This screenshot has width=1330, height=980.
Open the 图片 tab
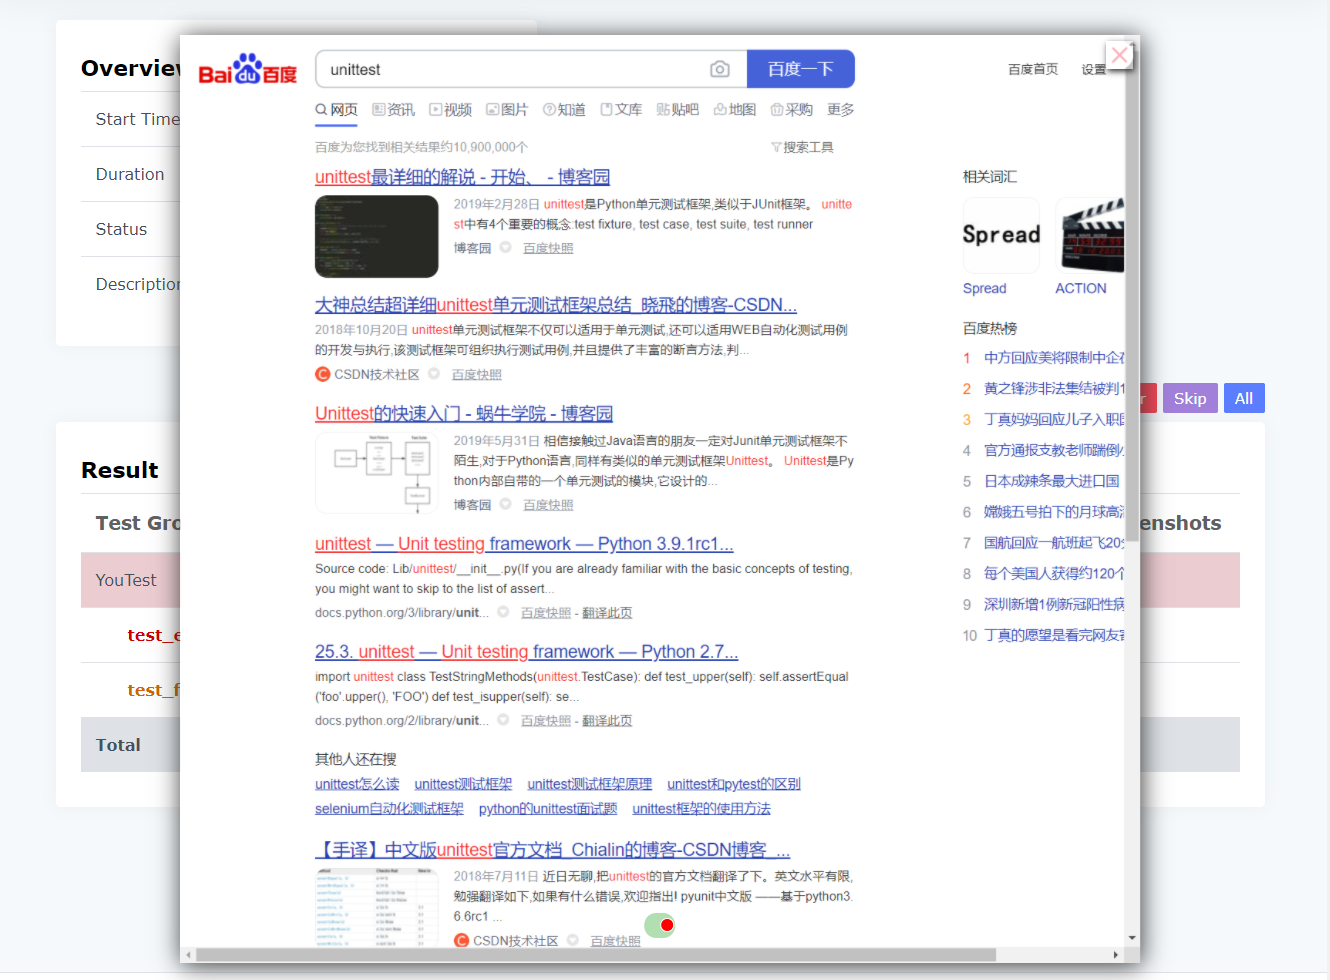pos(507,110)
